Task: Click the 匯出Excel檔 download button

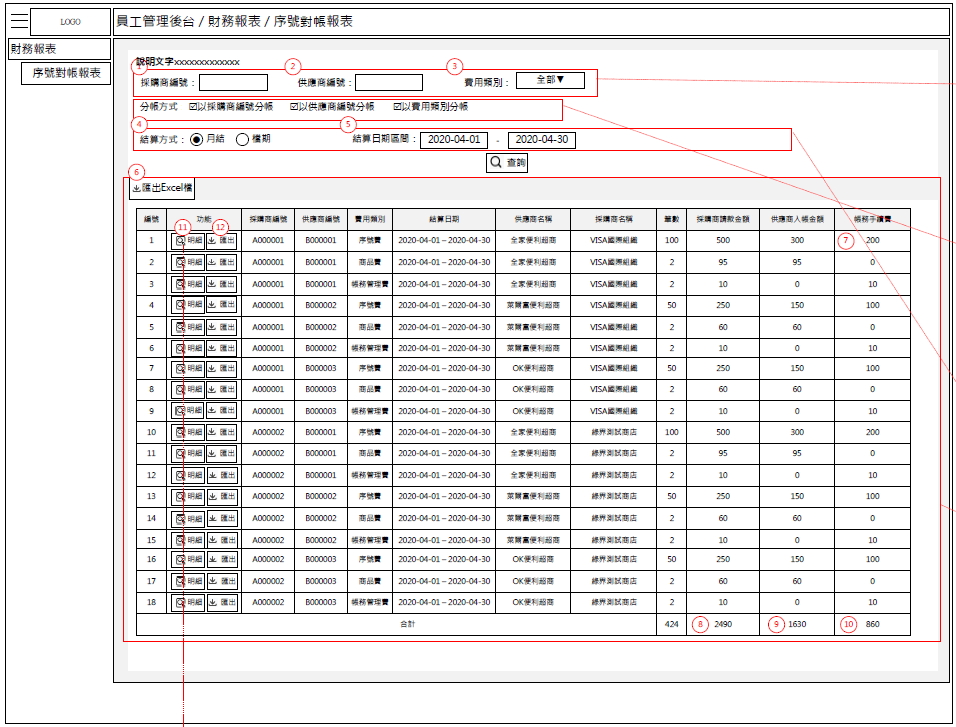Action: click(x=162, y=188)
